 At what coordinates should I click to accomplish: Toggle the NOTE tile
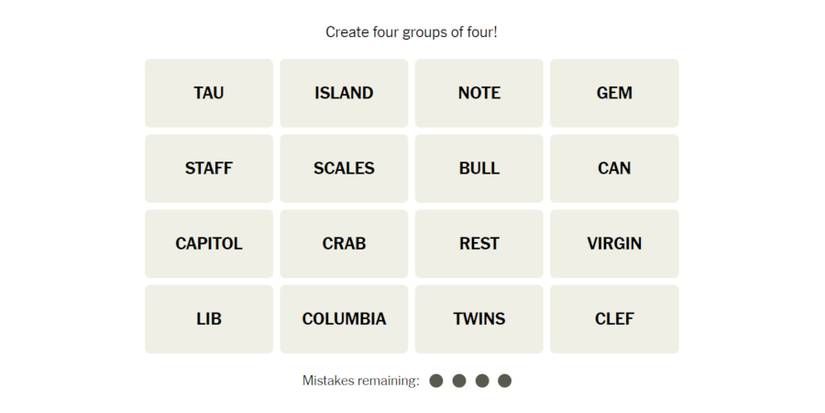[x=479, y=93]
